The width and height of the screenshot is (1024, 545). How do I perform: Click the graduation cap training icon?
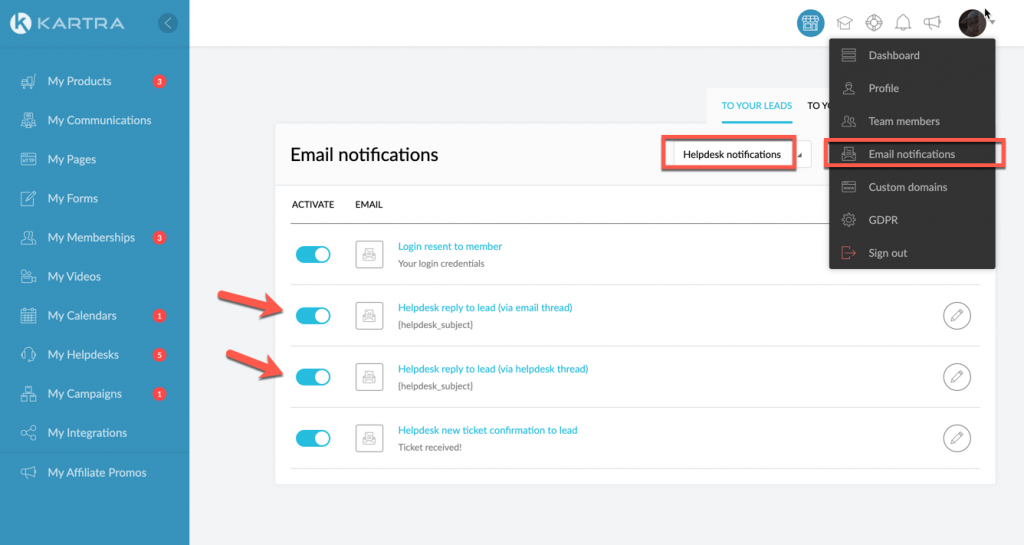click(844, 23)
